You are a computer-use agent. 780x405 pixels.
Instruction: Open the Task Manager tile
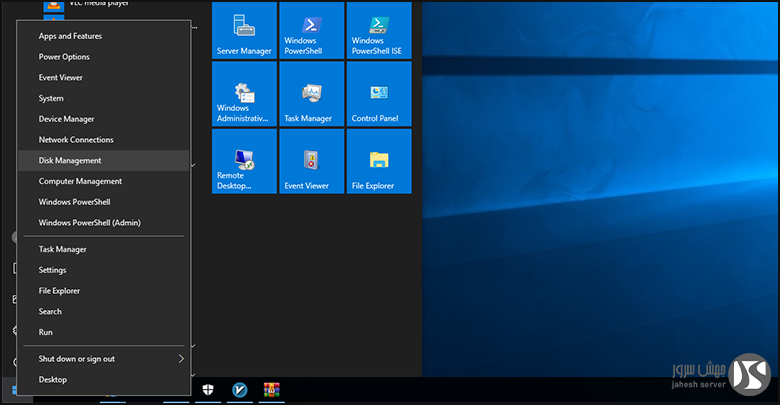click(x=311, y=94)
